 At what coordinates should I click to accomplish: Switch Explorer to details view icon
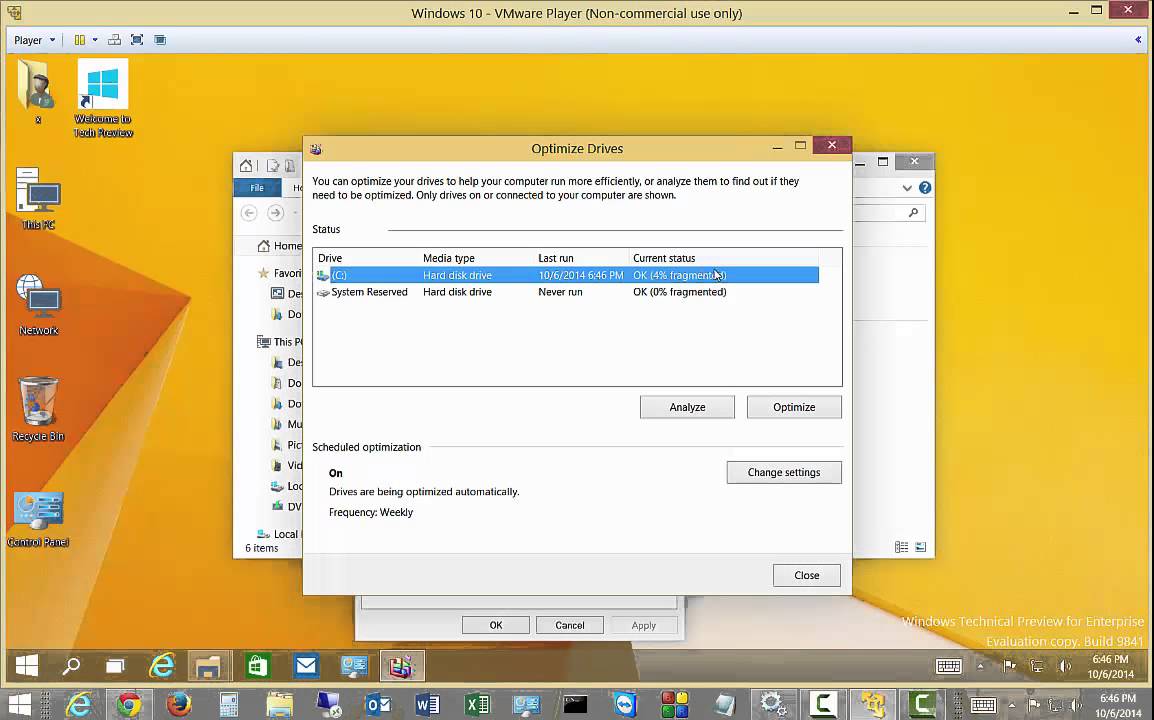902,547
